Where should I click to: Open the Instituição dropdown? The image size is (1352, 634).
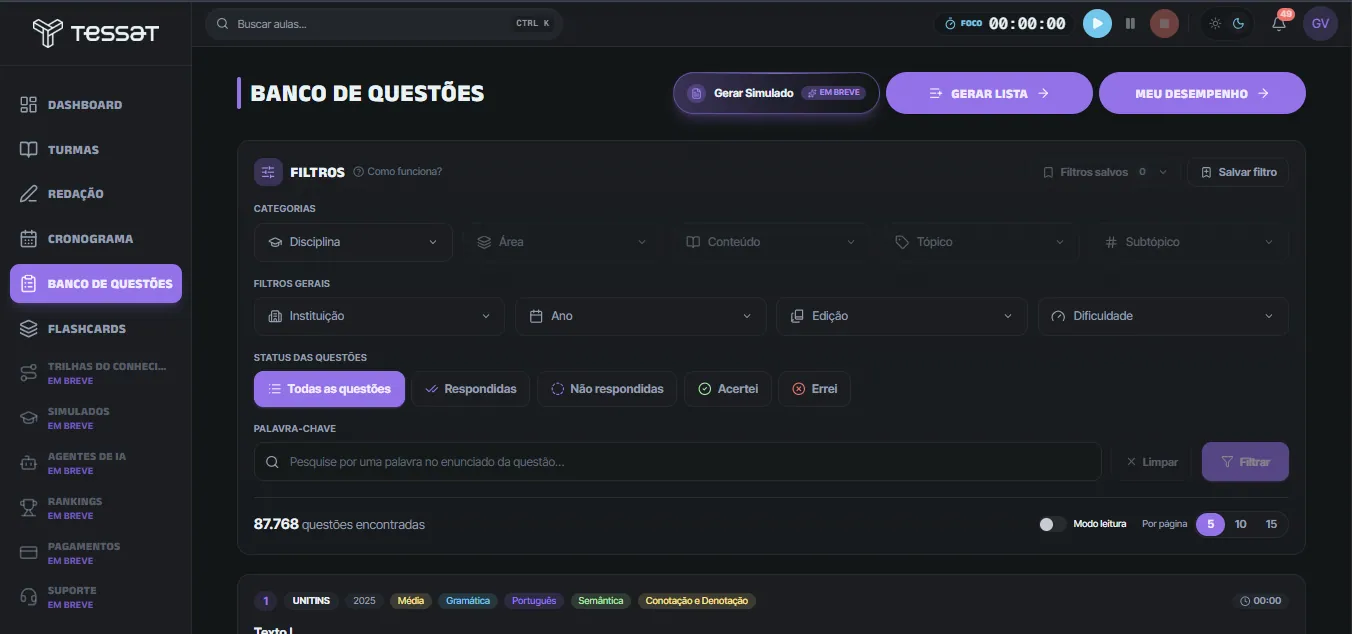pos(379,316)
